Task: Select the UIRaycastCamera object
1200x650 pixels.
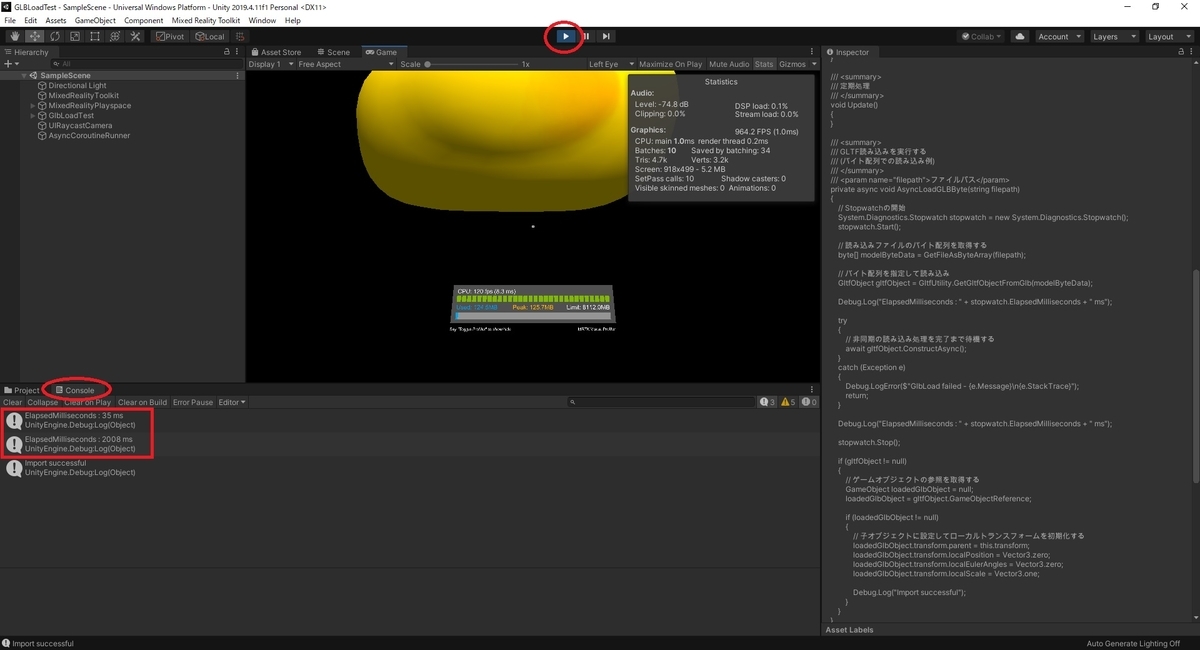Action: tap(80, 125)
